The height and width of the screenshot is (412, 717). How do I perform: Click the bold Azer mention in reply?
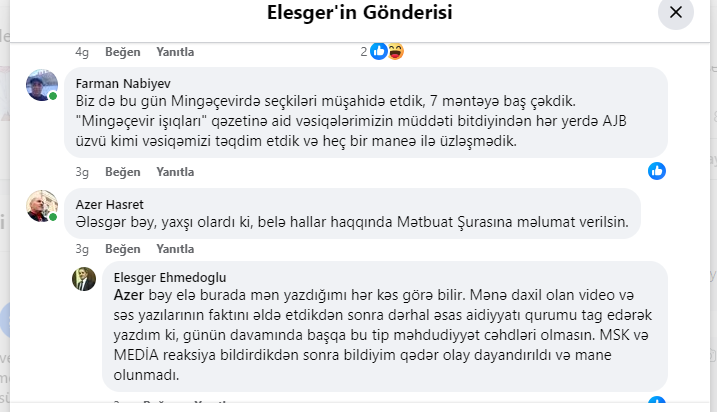tap(129, 295)
